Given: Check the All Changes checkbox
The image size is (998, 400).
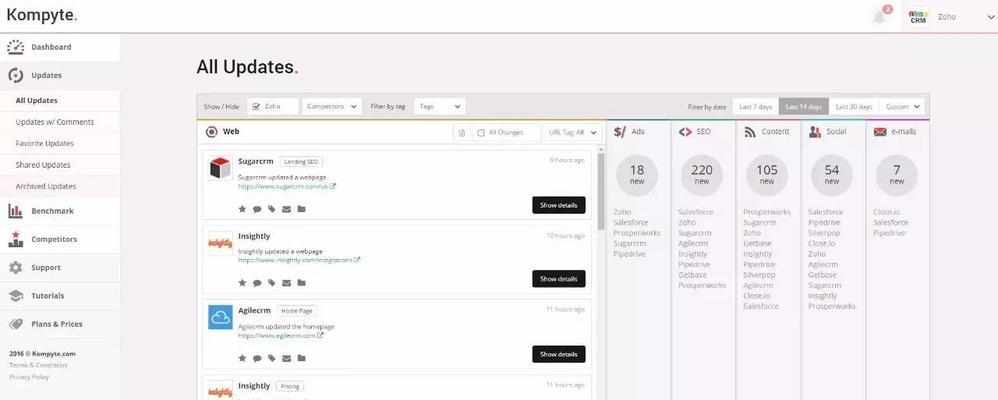Looking at the screenshot, I should (481, 132).
